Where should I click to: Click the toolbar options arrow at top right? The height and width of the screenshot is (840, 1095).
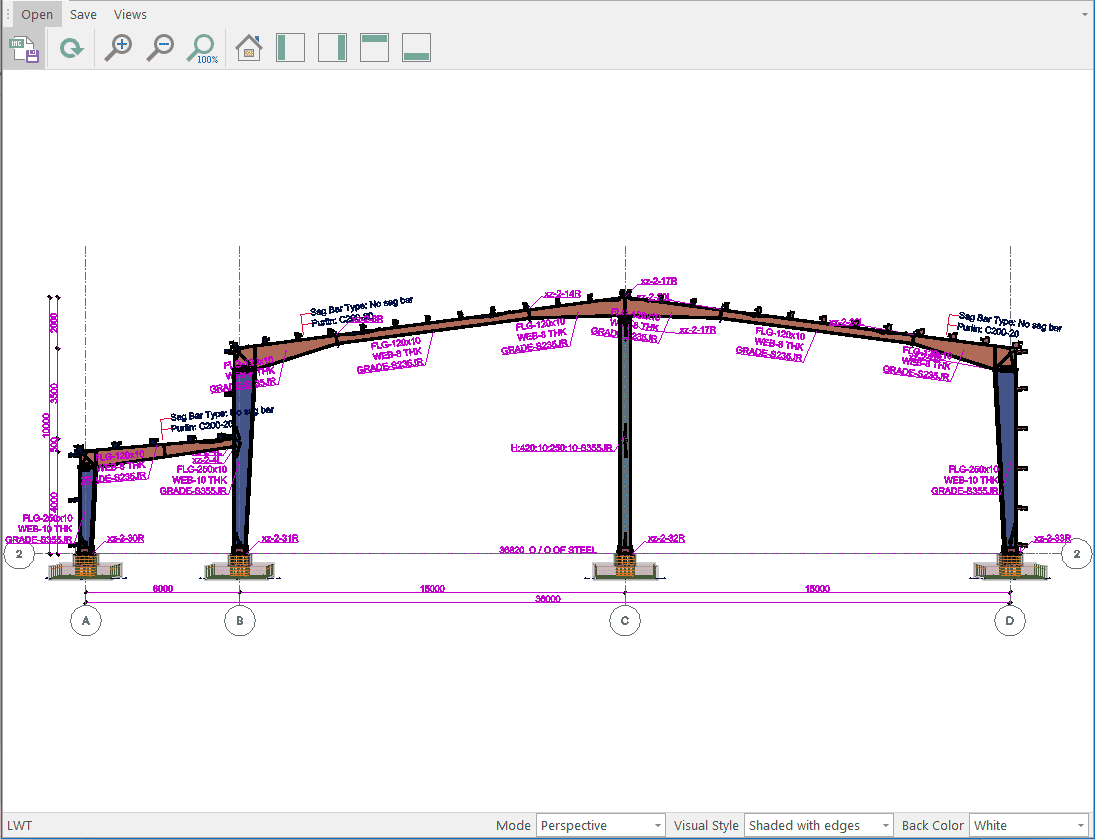click(x=1085, y=15)
